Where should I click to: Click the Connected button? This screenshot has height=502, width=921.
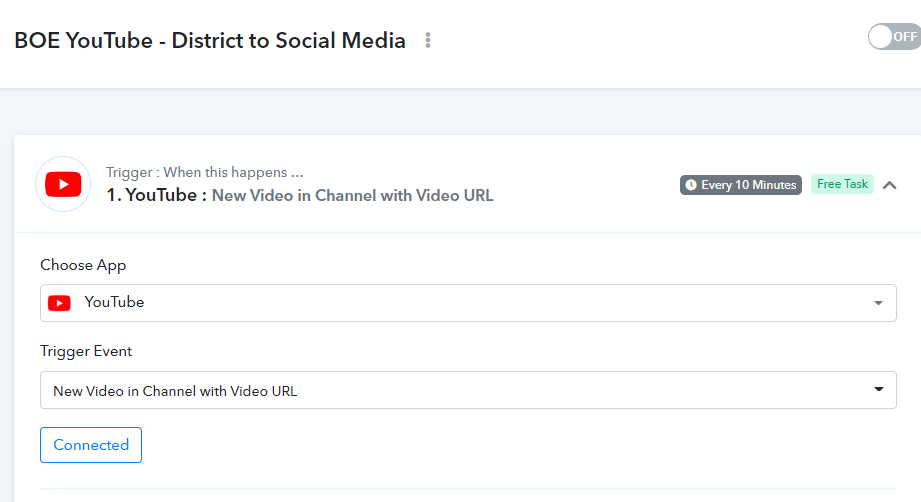coord(91,445)
